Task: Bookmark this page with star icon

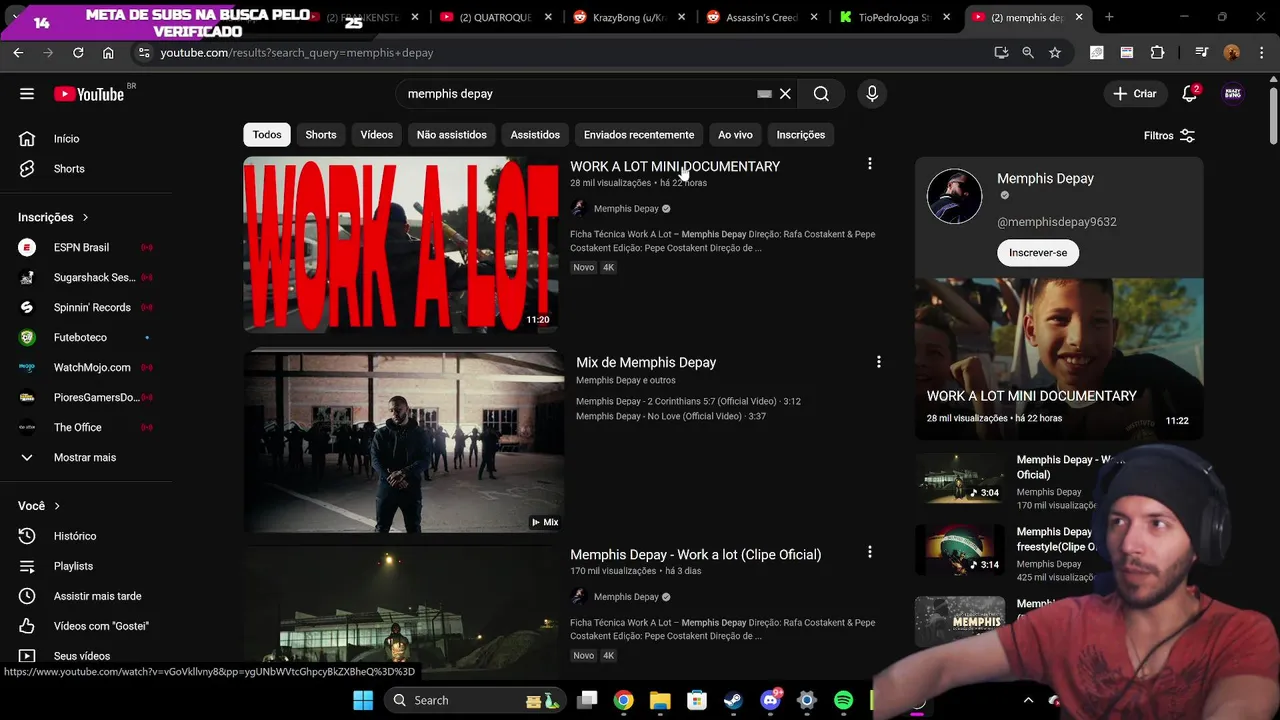Action: click(1055, 53)
